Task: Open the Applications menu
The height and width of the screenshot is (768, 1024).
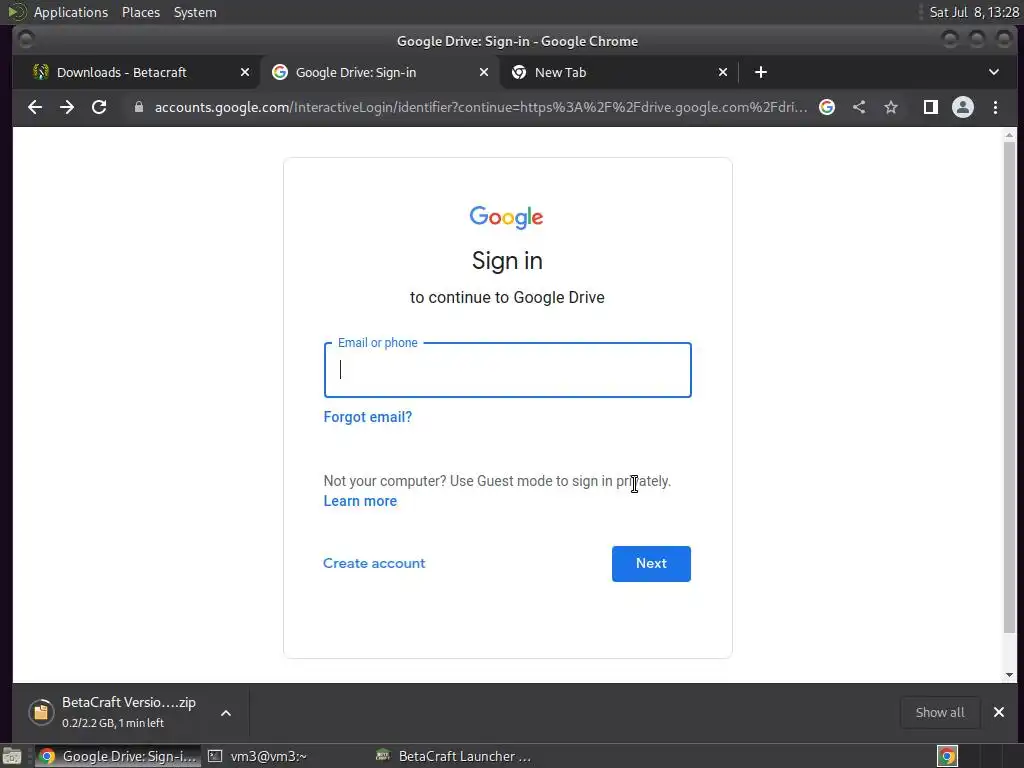Action: [71, 12]
